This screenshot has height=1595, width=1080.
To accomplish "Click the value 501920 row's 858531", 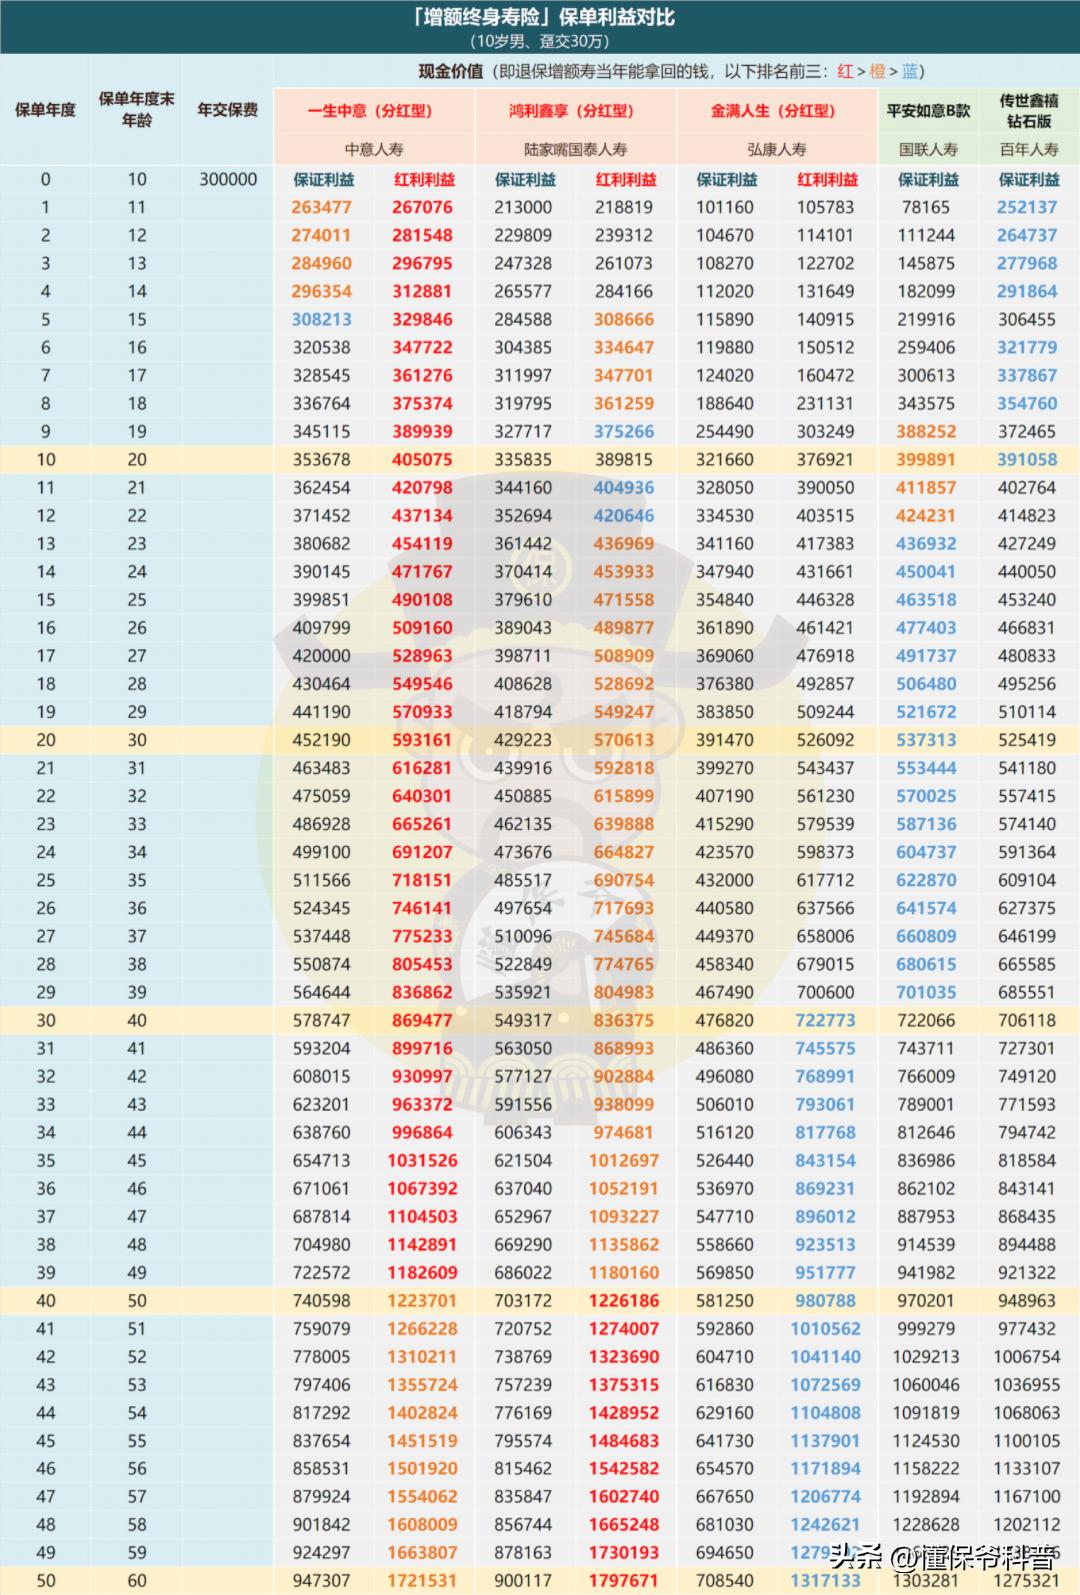I will pos(321,1468).
